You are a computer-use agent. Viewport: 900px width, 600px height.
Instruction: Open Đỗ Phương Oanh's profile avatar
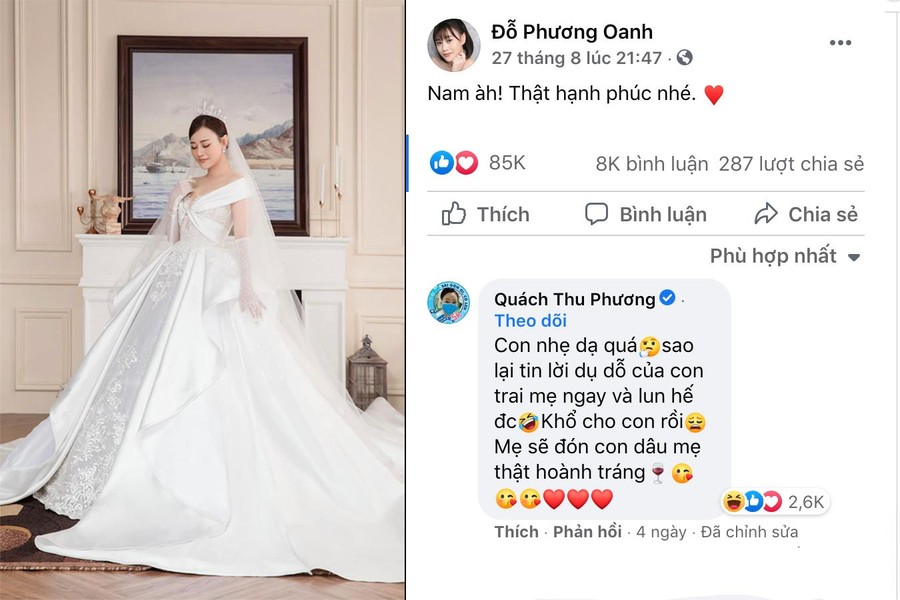453,45
